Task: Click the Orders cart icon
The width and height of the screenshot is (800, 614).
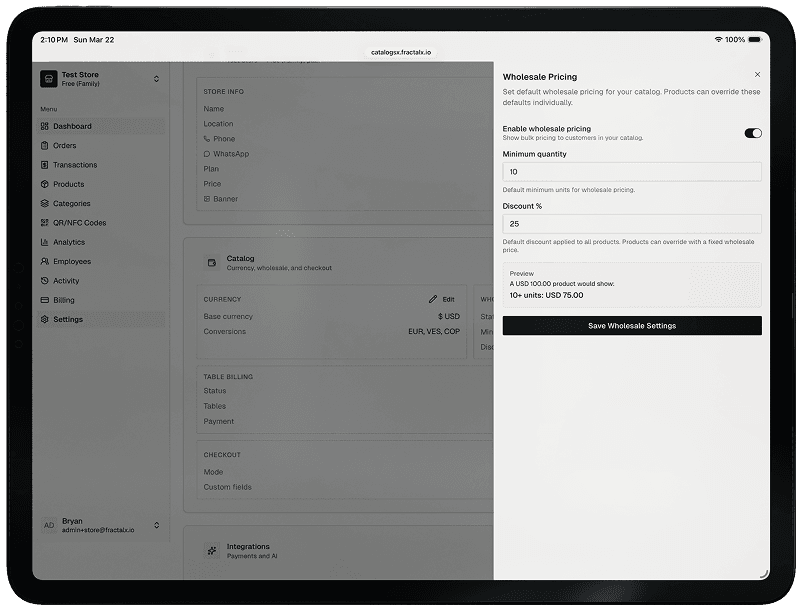Action: pyautogui.click(x=44, y=146)
